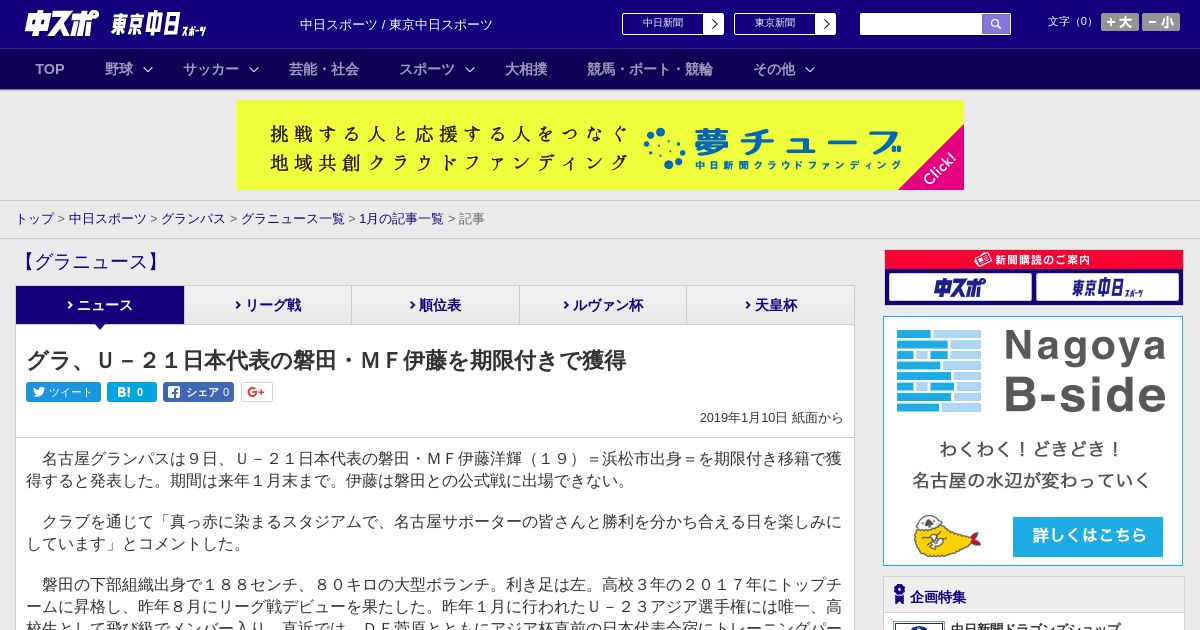This screenshot has height=630, width=1200.
Task: Switch to the 順位表 tab
Action: click(x=436, y=305)
